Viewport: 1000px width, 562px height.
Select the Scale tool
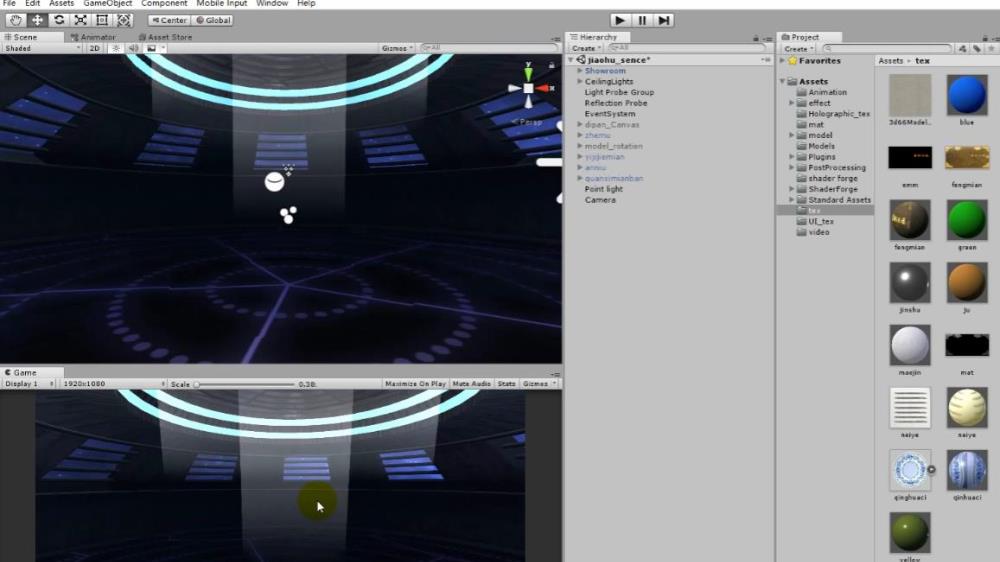80,20
